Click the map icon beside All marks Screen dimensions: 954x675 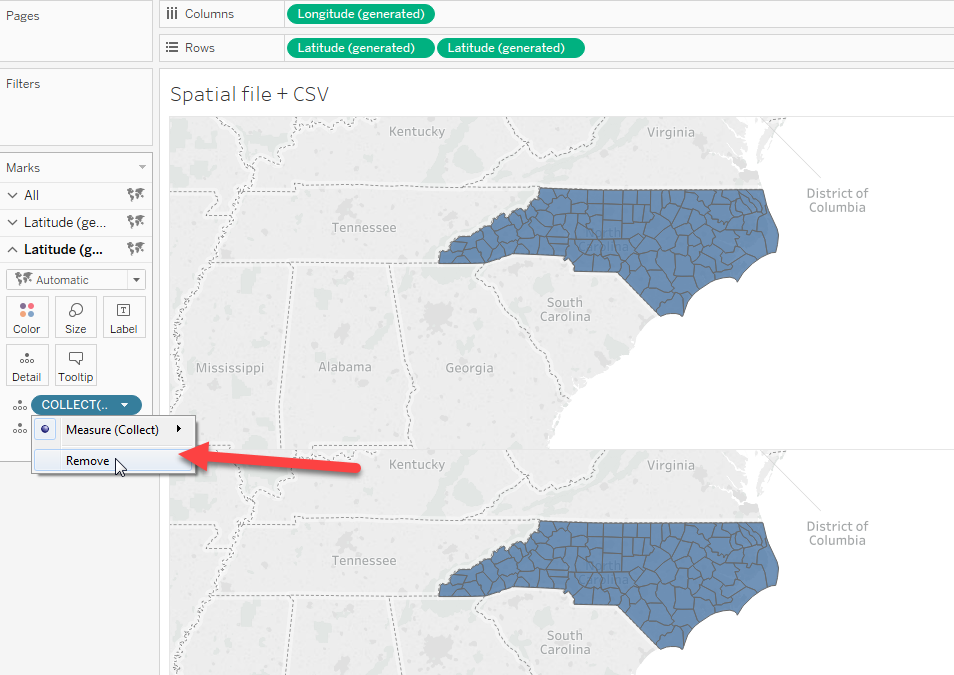tap(136, 195)
